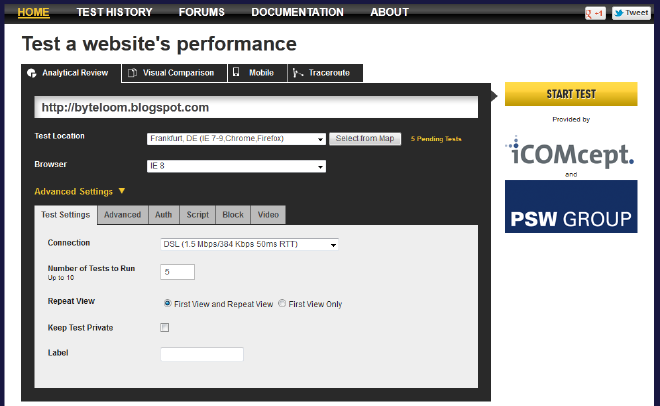Go to HOME in top navigation
This screenshot has width=660, height=406.
(x=33, y=12)
